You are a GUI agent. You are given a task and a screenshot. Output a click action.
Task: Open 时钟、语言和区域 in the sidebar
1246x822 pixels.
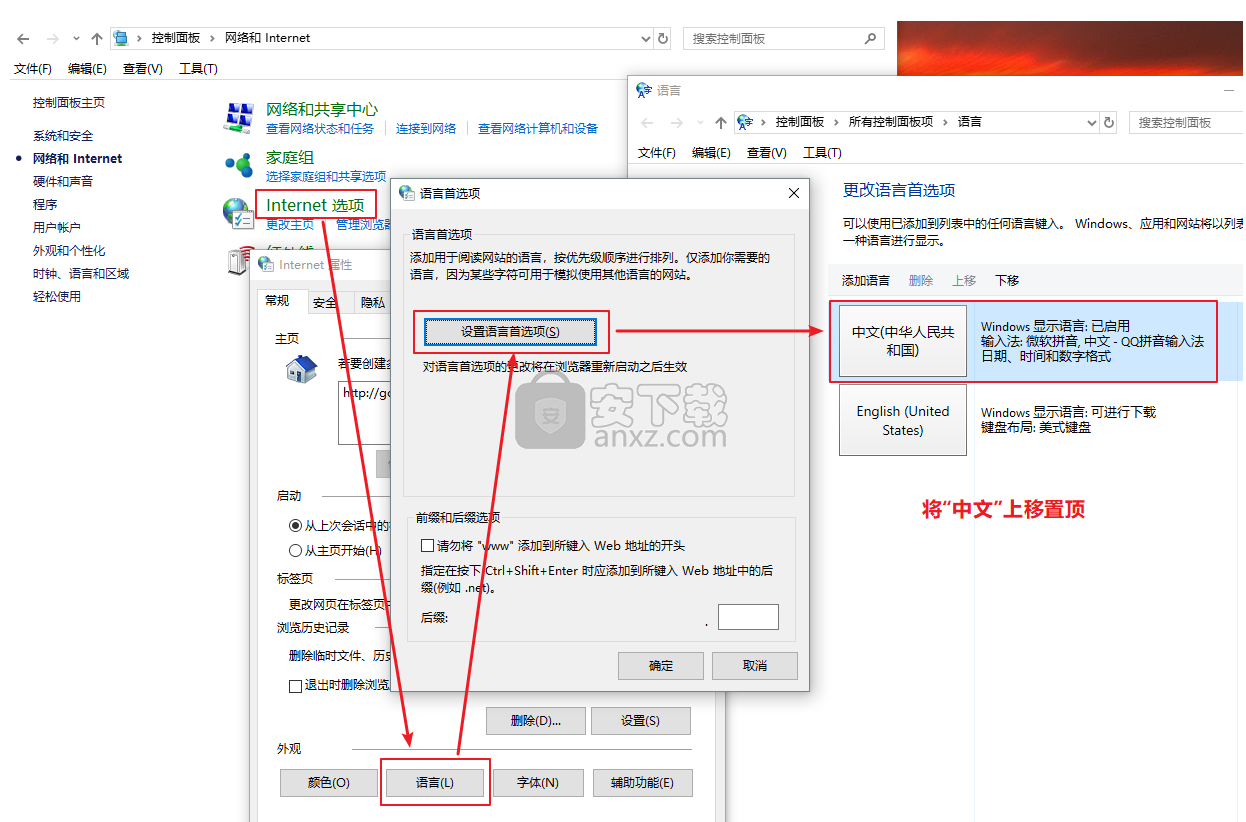[81, 273]
